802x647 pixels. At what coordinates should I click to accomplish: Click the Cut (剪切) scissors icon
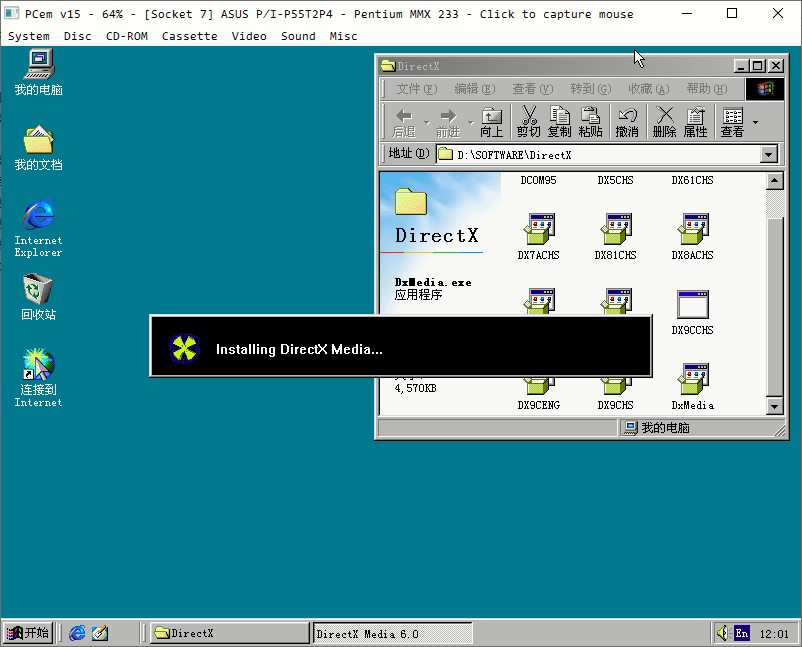pyautogui.click(x=528, y=122)
